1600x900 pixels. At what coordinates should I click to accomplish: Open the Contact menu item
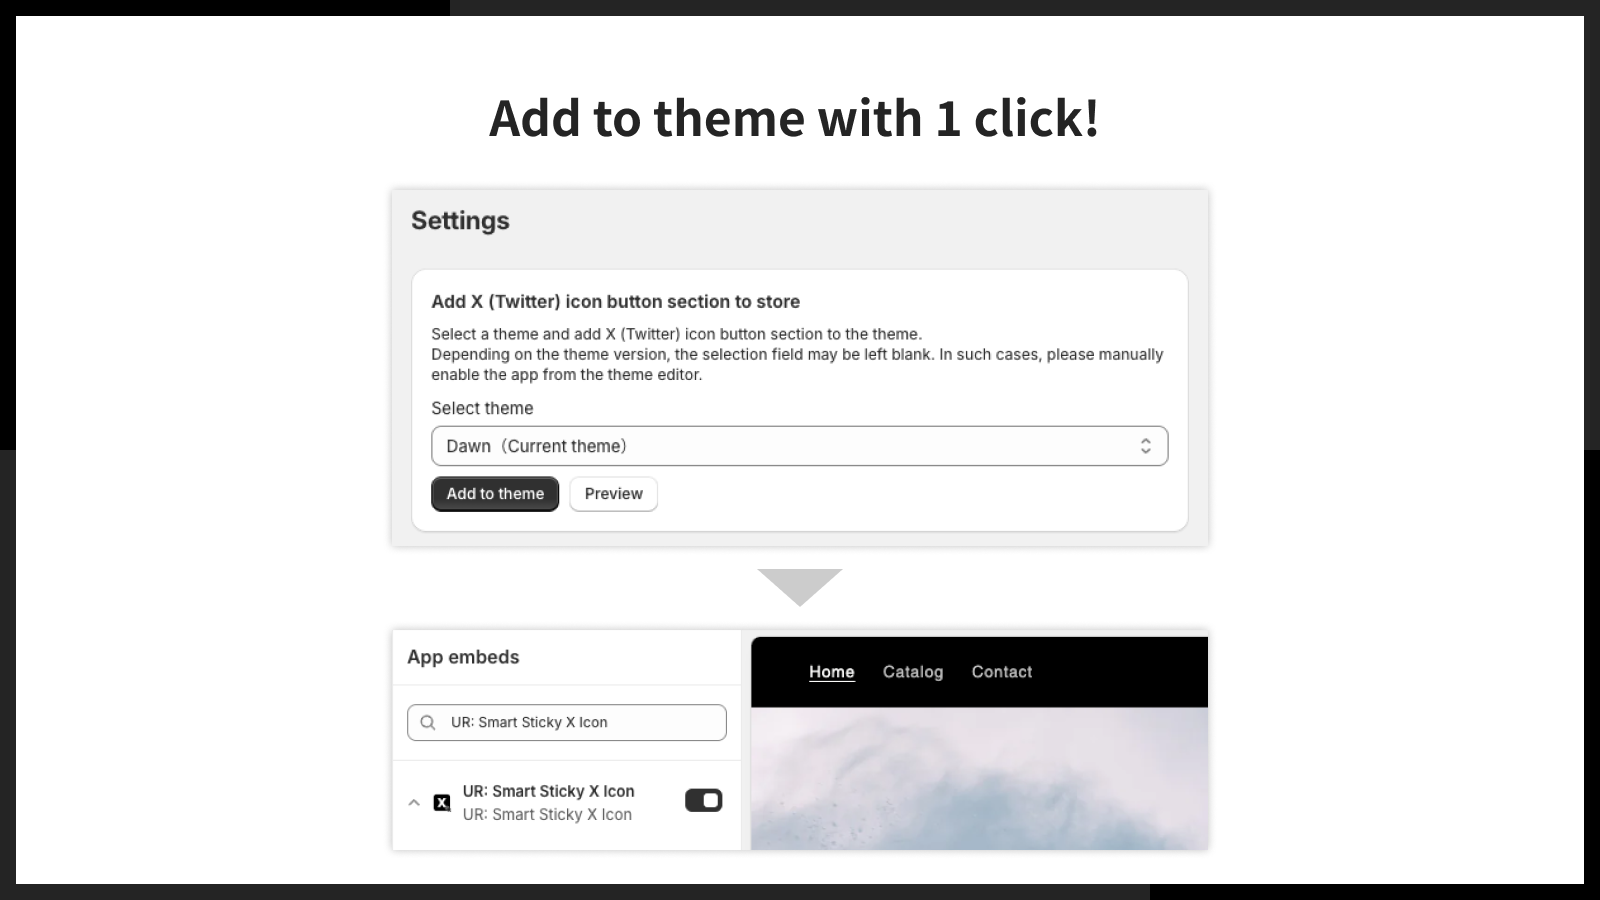click(x=1002, y=672)
